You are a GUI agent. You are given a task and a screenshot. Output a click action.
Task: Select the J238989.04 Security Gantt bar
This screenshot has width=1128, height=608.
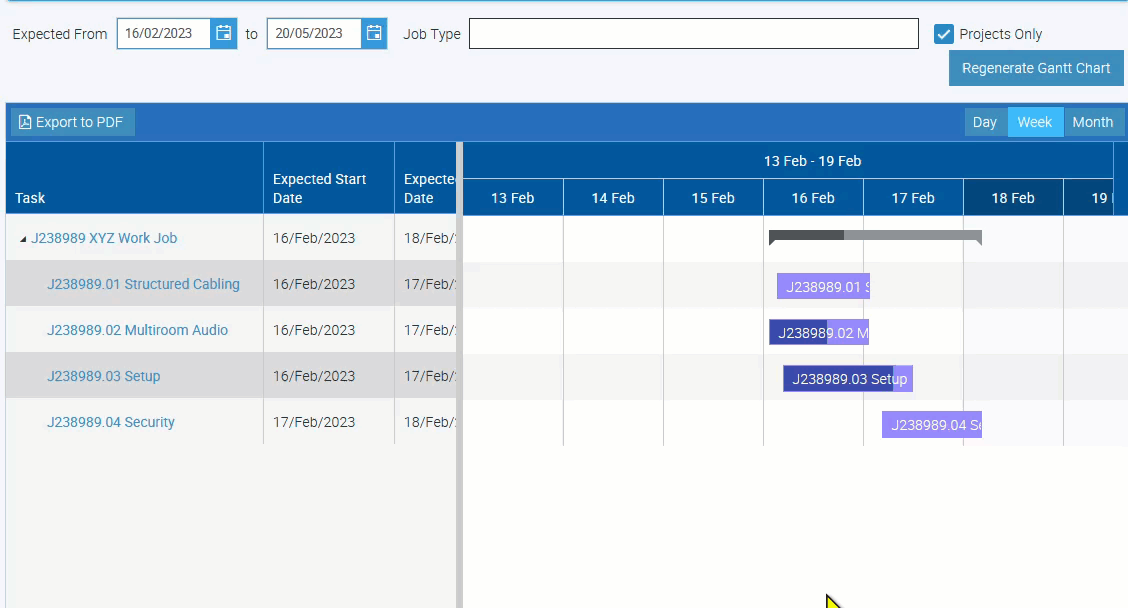[931, 425]
